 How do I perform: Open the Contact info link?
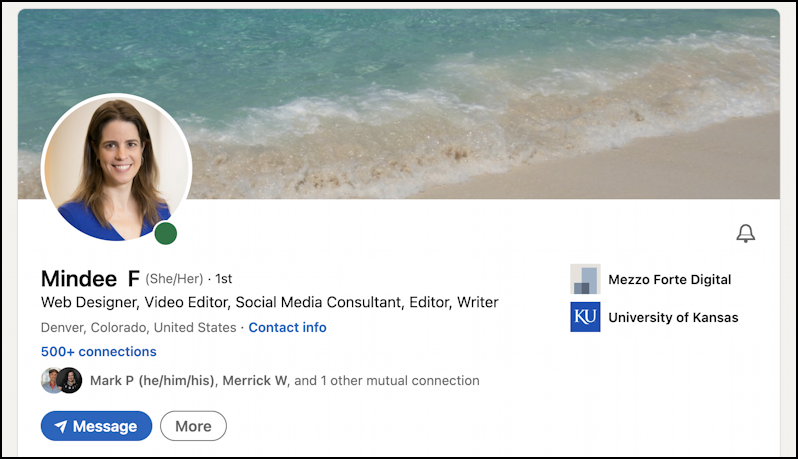pos(288,327)
